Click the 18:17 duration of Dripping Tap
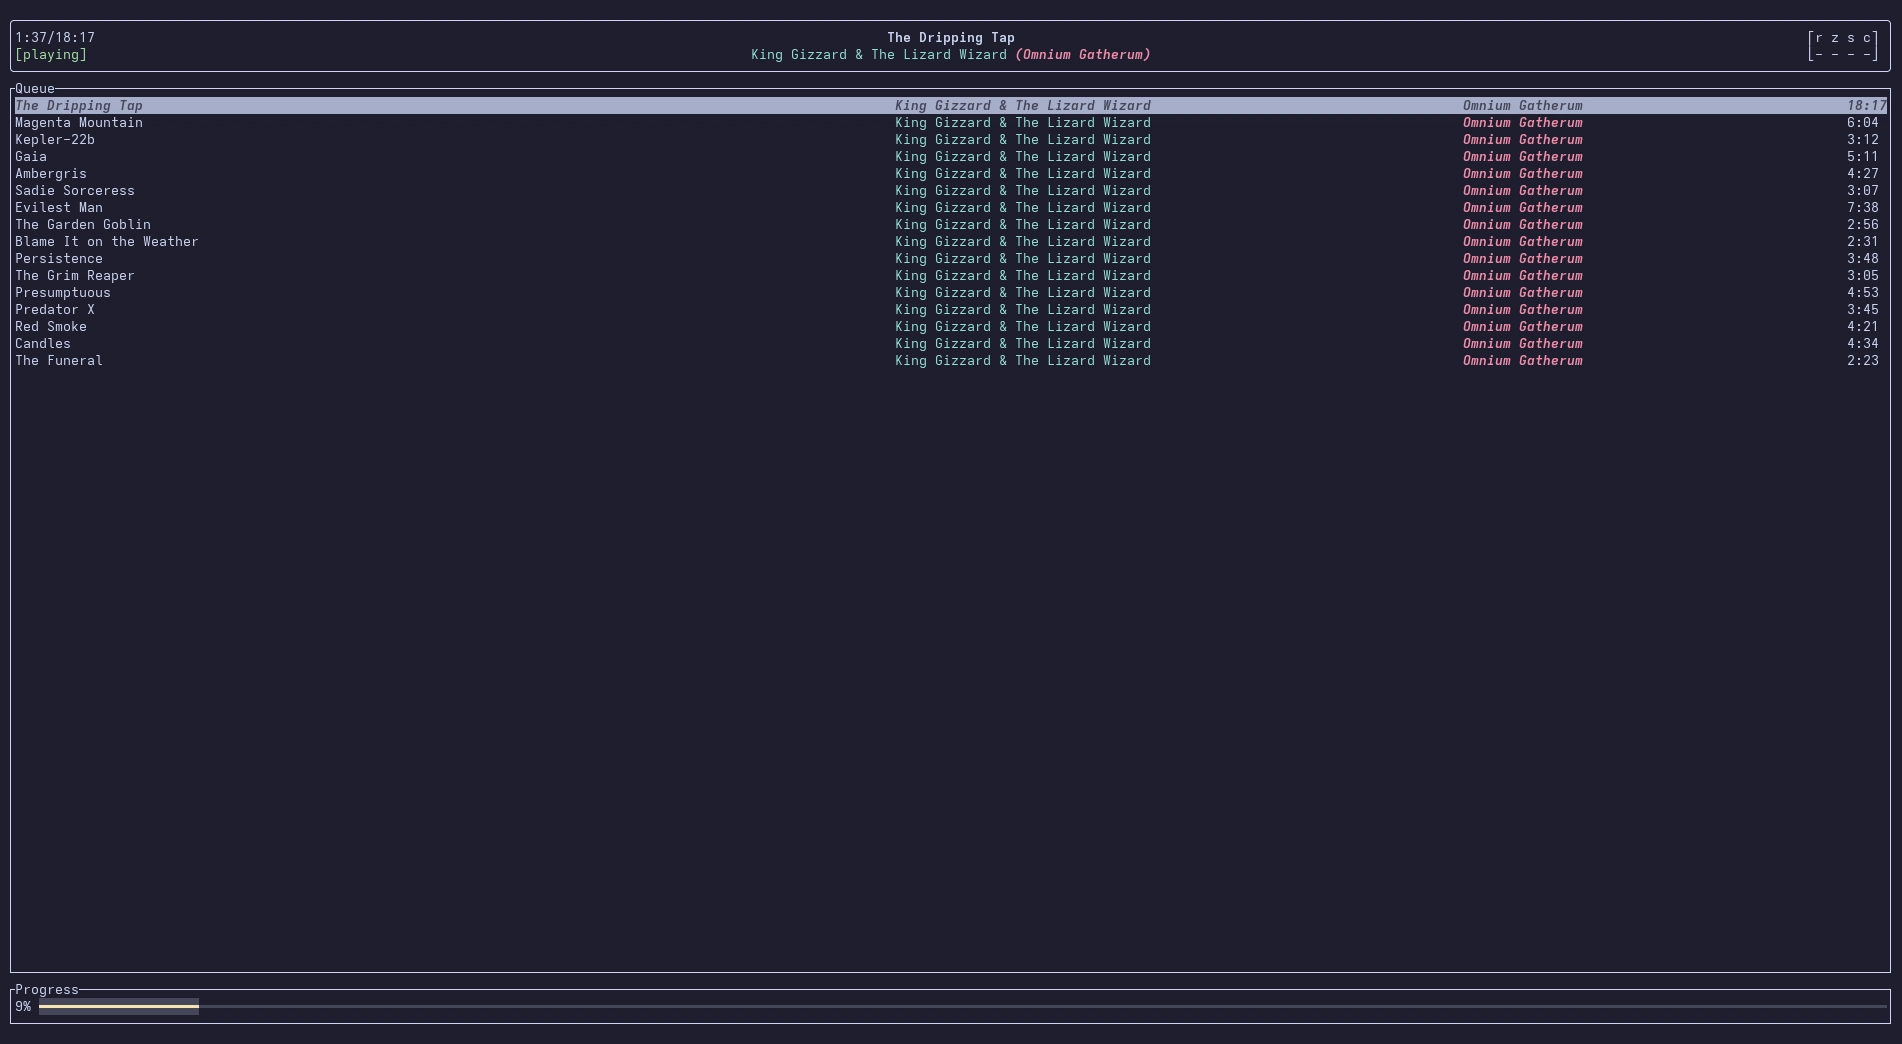1902x1044 pixels. (x=1866, y=105)
